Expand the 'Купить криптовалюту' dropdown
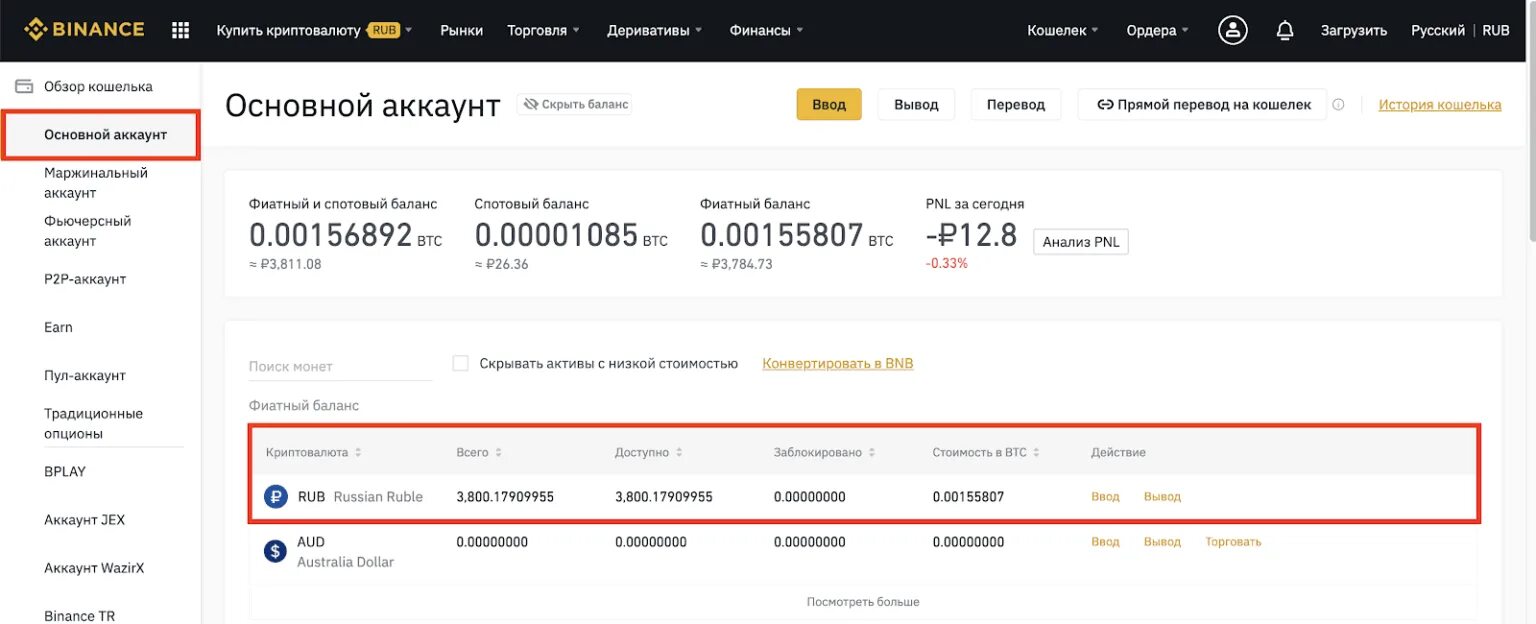 (x=314, y=30)
